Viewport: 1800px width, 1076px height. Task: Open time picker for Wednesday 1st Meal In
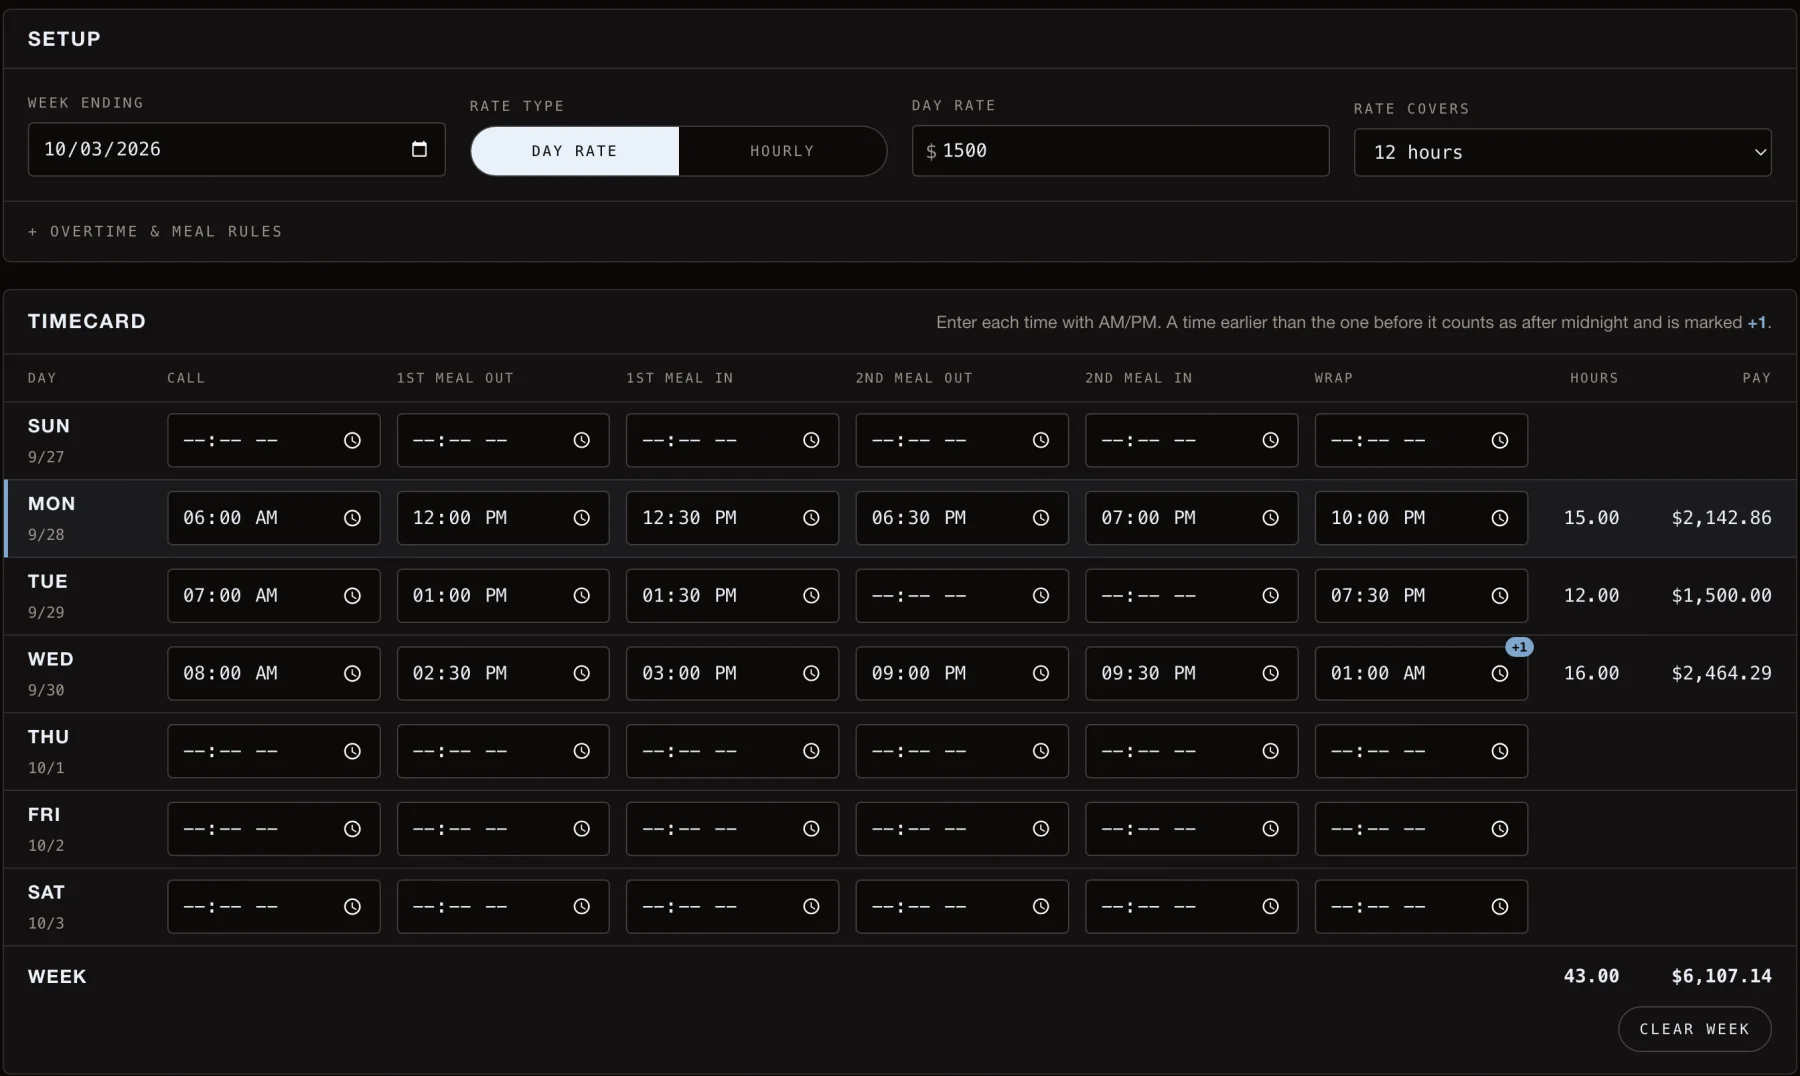(x=811, y=674)
